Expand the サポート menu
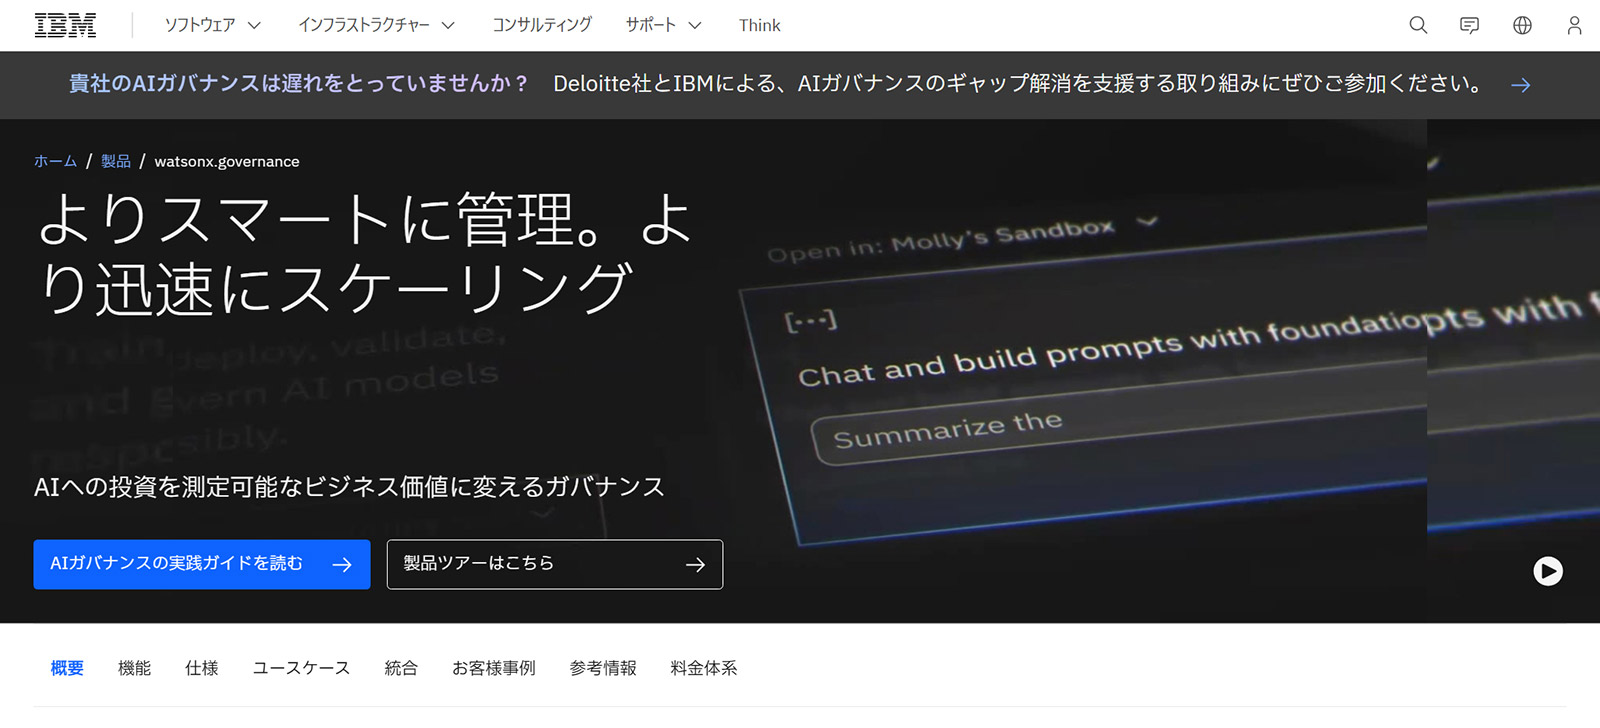The width and height of the screenshot is (1600, 728). click(x=663, y=25)
